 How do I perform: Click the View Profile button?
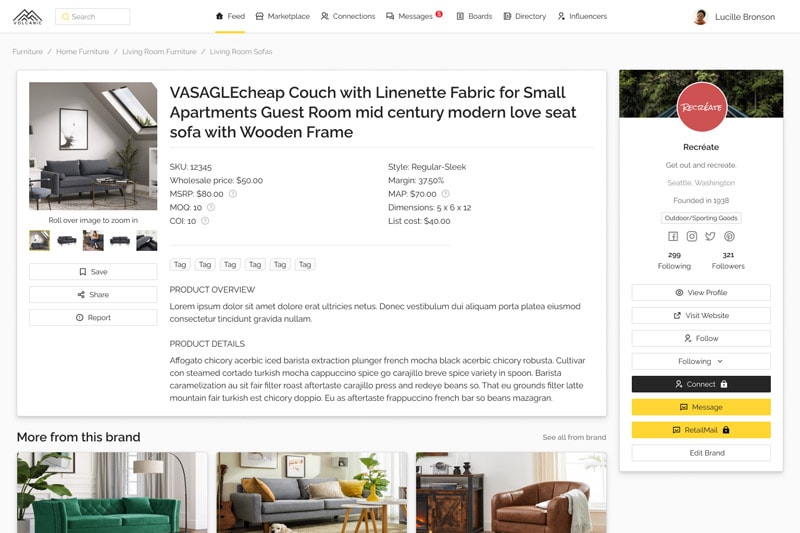[701, 293]
